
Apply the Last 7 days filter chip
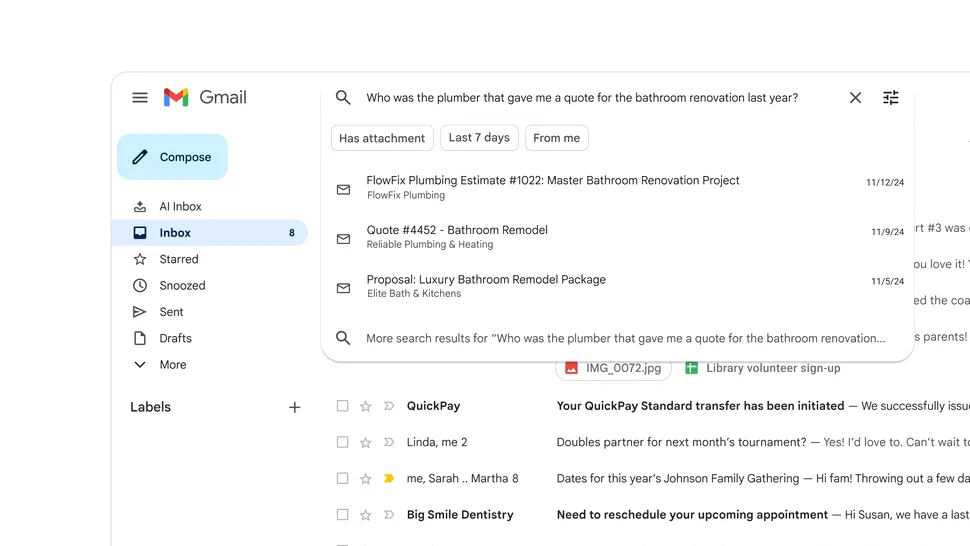(479, 138)
